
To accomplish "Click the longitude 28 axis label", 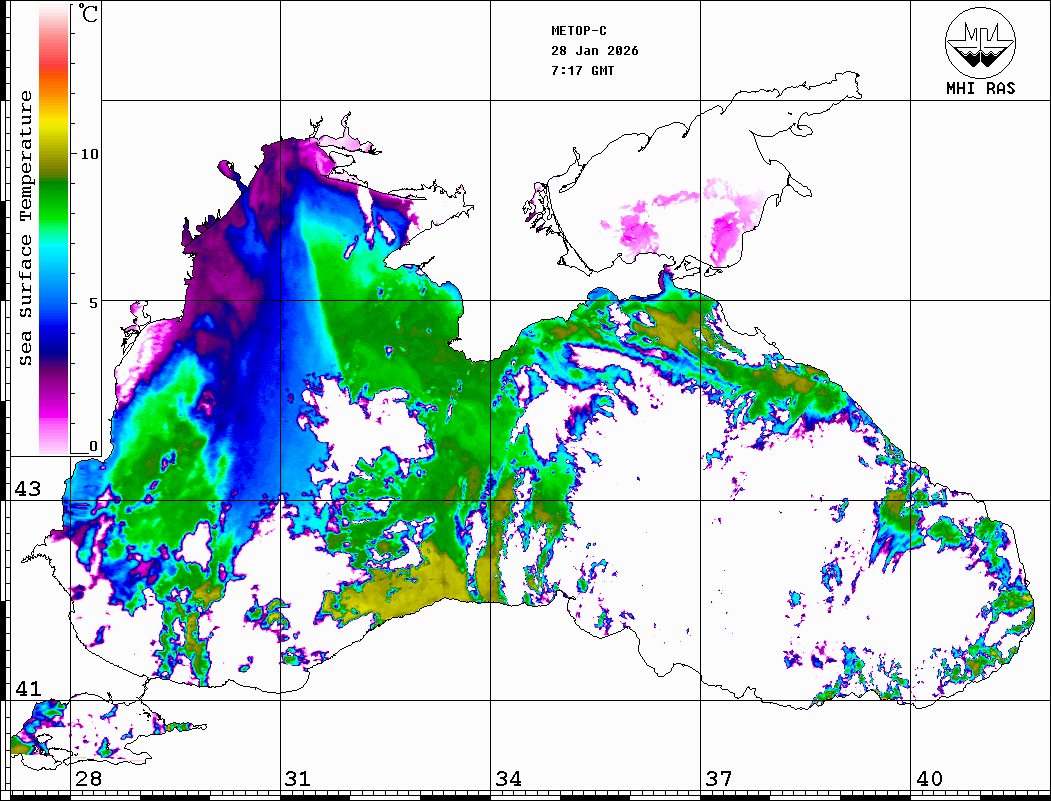I will coord(88,779).
